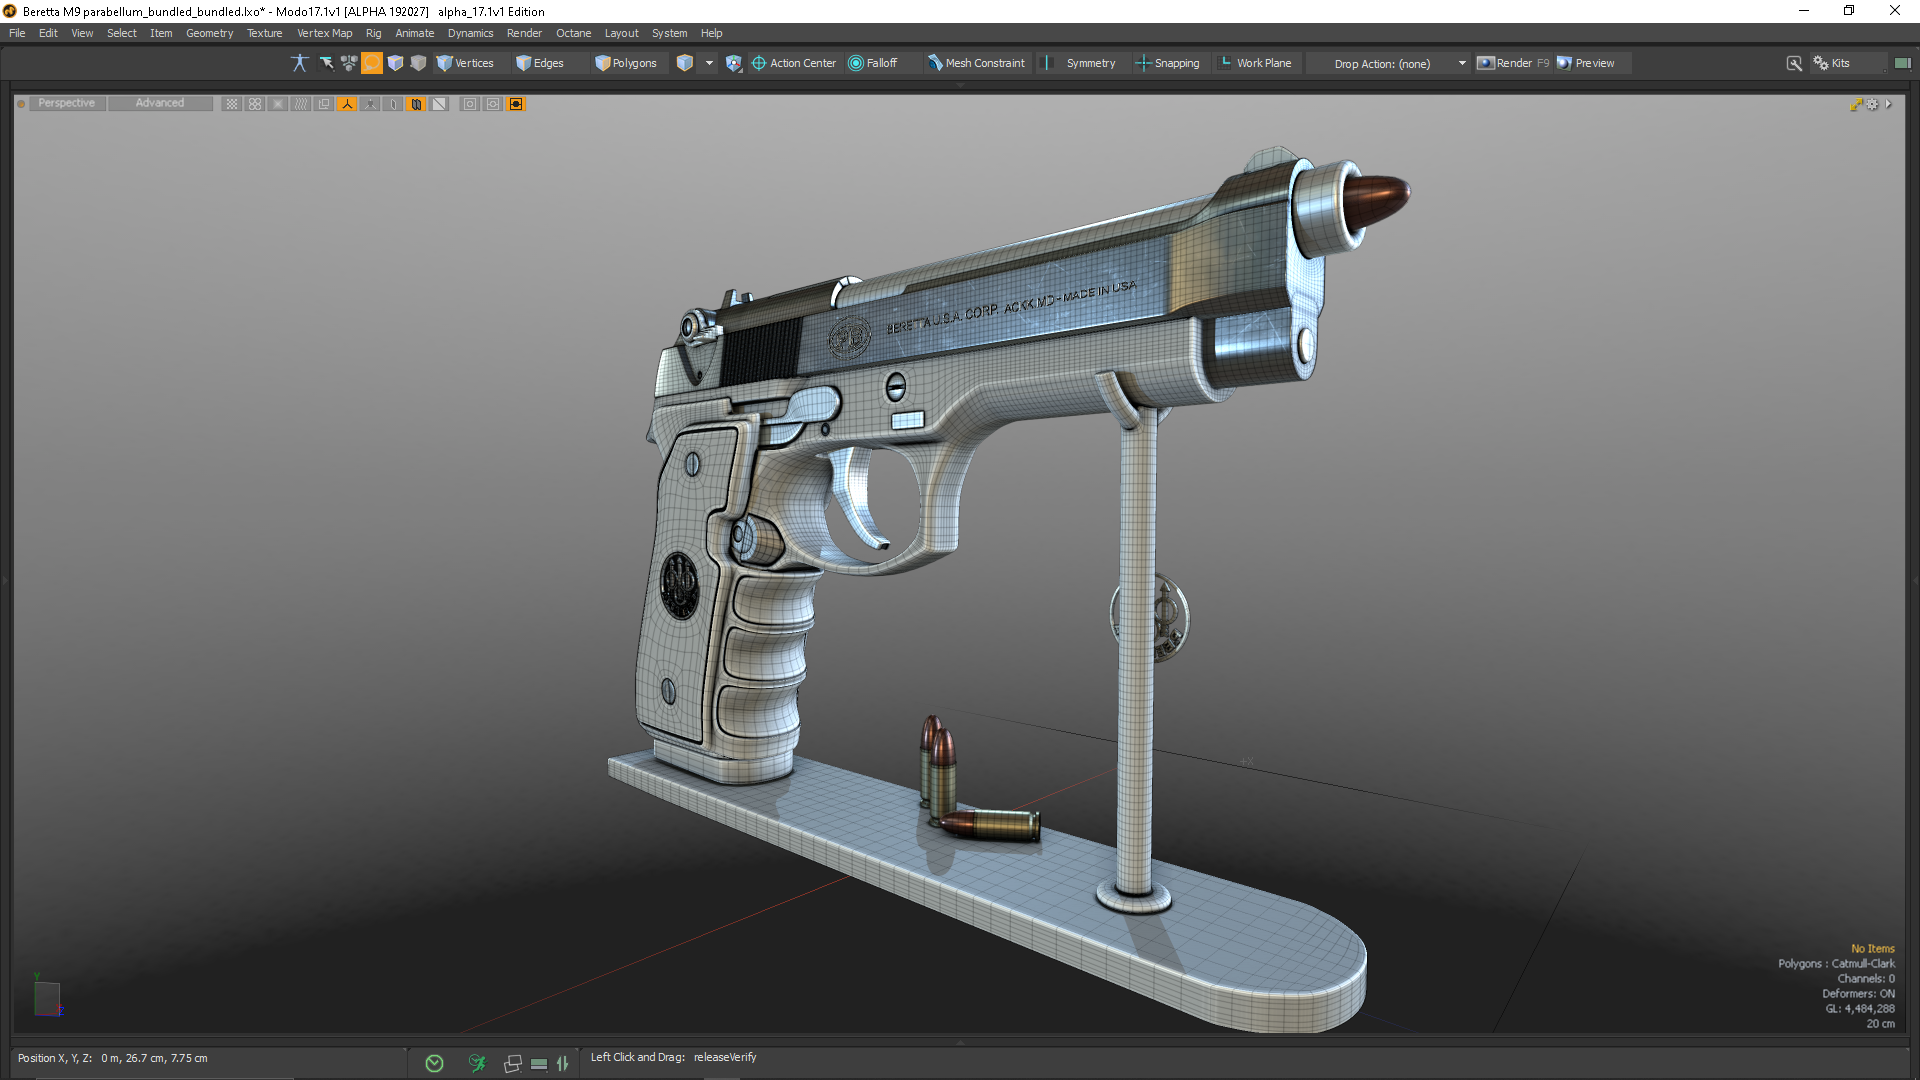The image size is (1920, 1080).
Task: Click the Falloff tool icon
Action: (x=872, y=63)
